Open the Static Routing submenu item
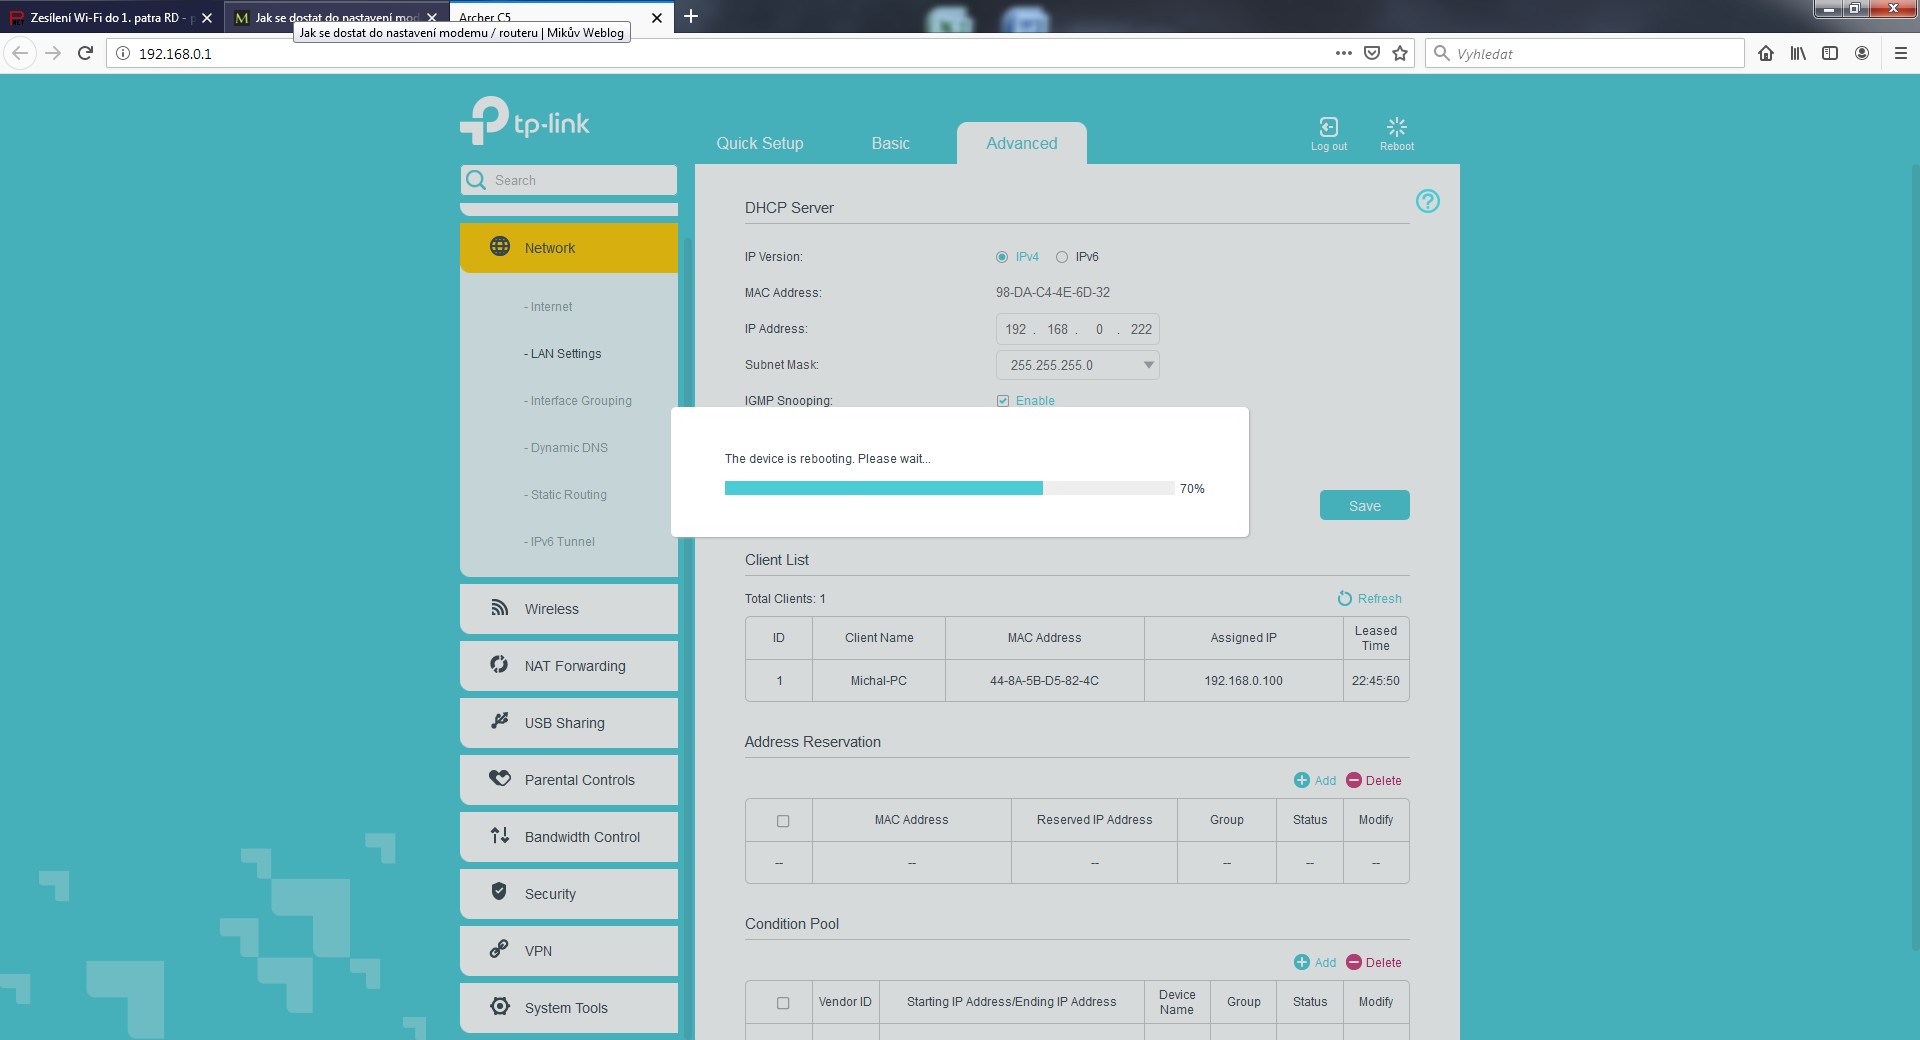This screenshot has width=1920, height=1040. 565,495
